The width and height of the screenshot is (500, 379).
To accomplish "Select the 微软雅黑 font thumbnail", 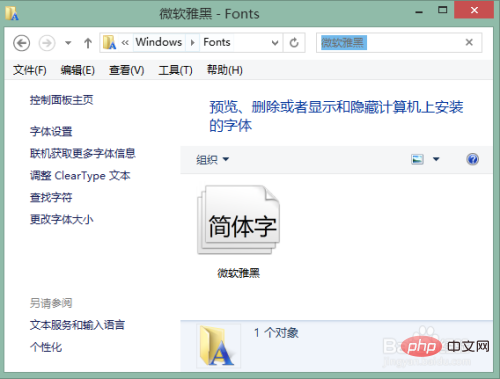I will coord(239,220).
